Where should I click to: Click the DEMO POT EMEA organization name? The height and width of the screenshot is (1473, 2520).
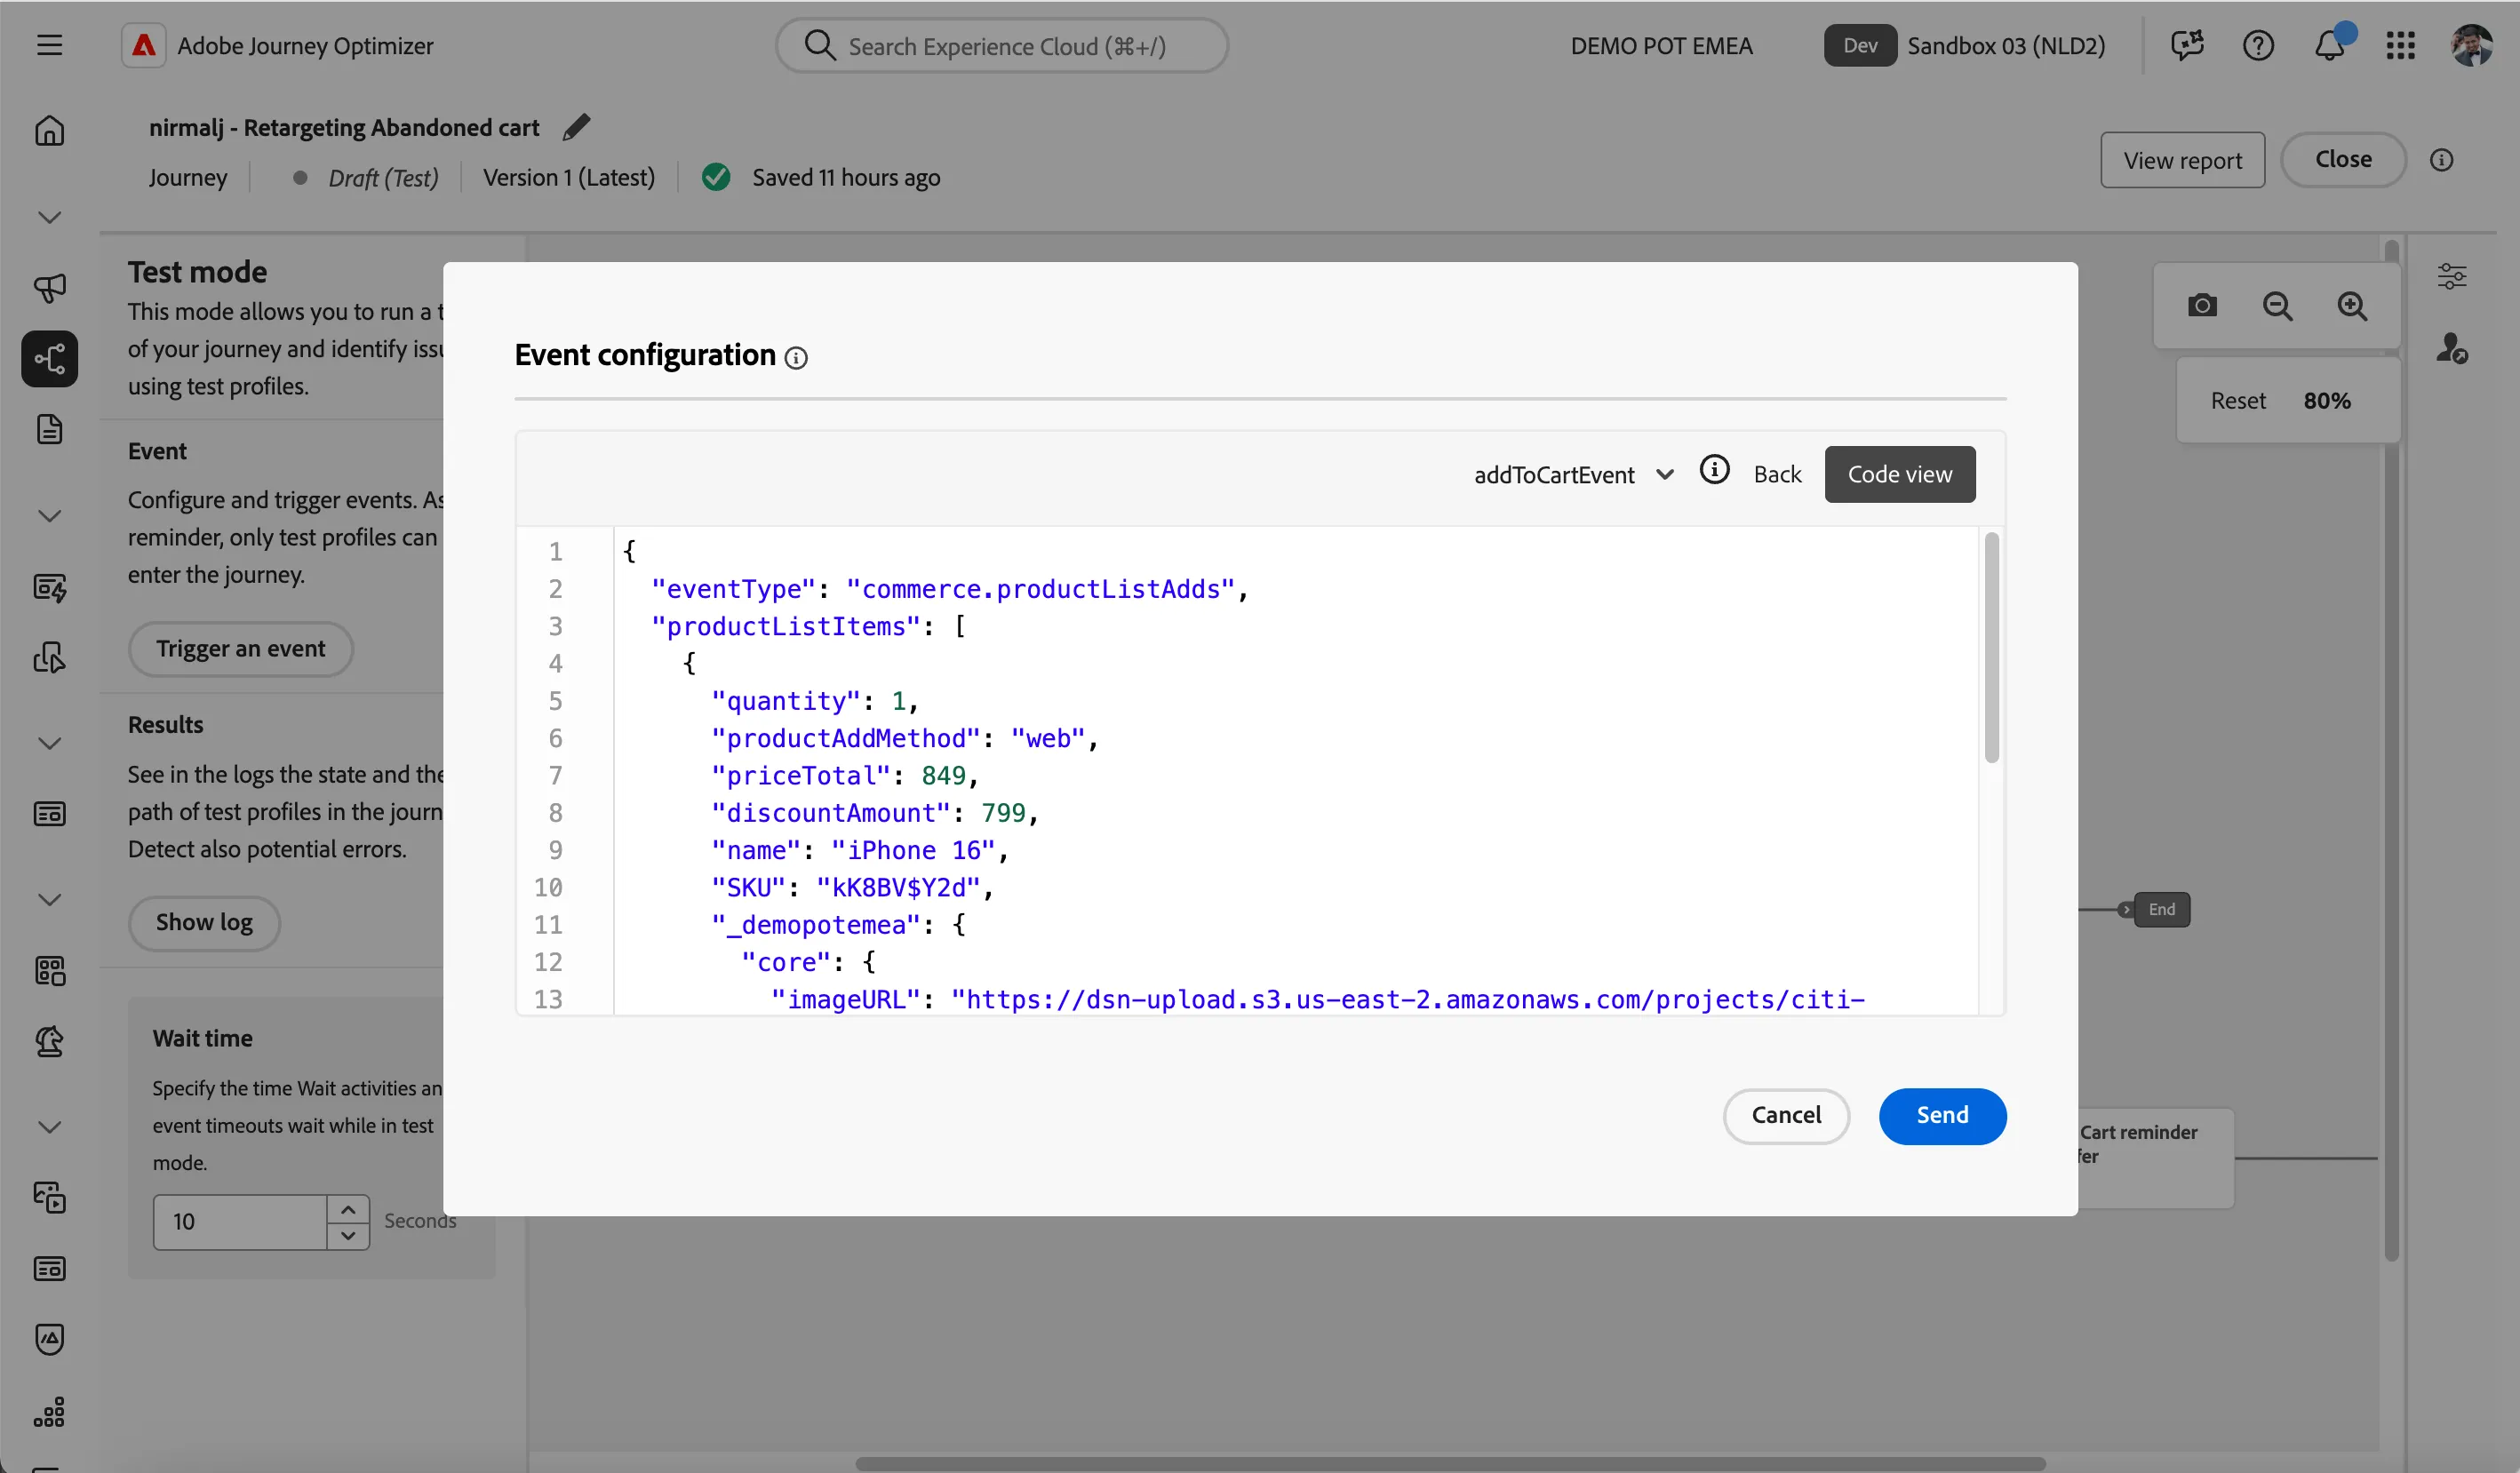[1661, 45]
